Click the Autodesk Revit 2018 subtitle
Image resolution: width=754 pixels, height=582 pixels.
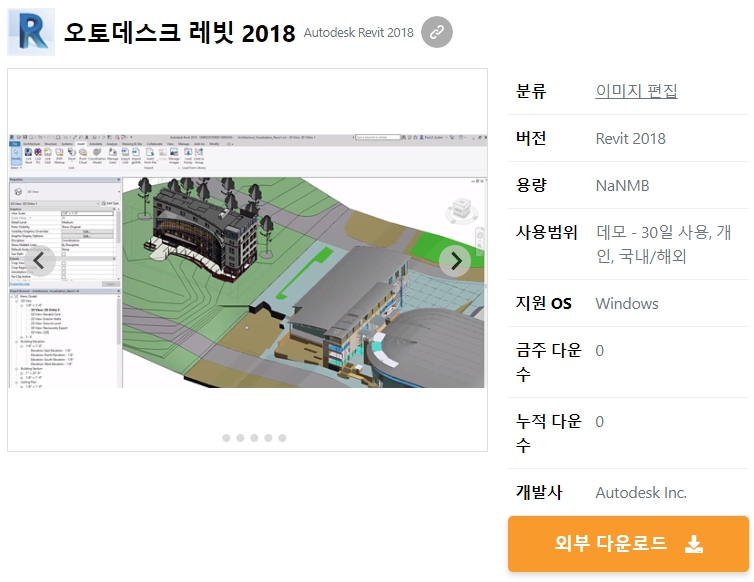tap(358, 33)
